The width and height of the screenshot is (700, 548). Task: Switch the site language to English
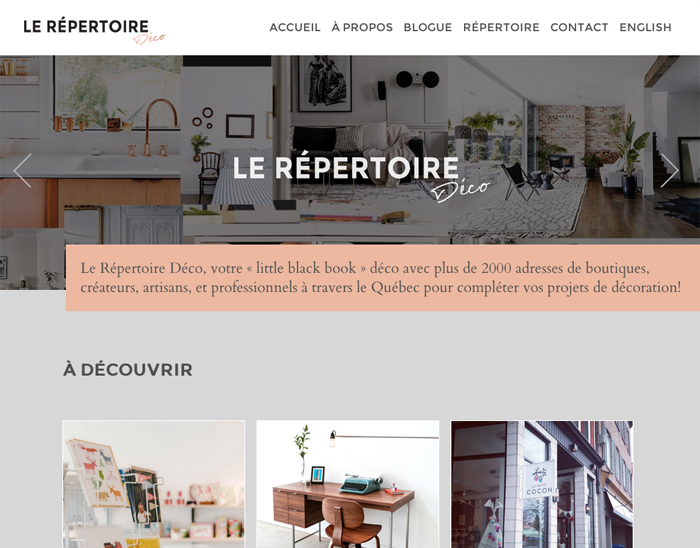click(645, 27)
